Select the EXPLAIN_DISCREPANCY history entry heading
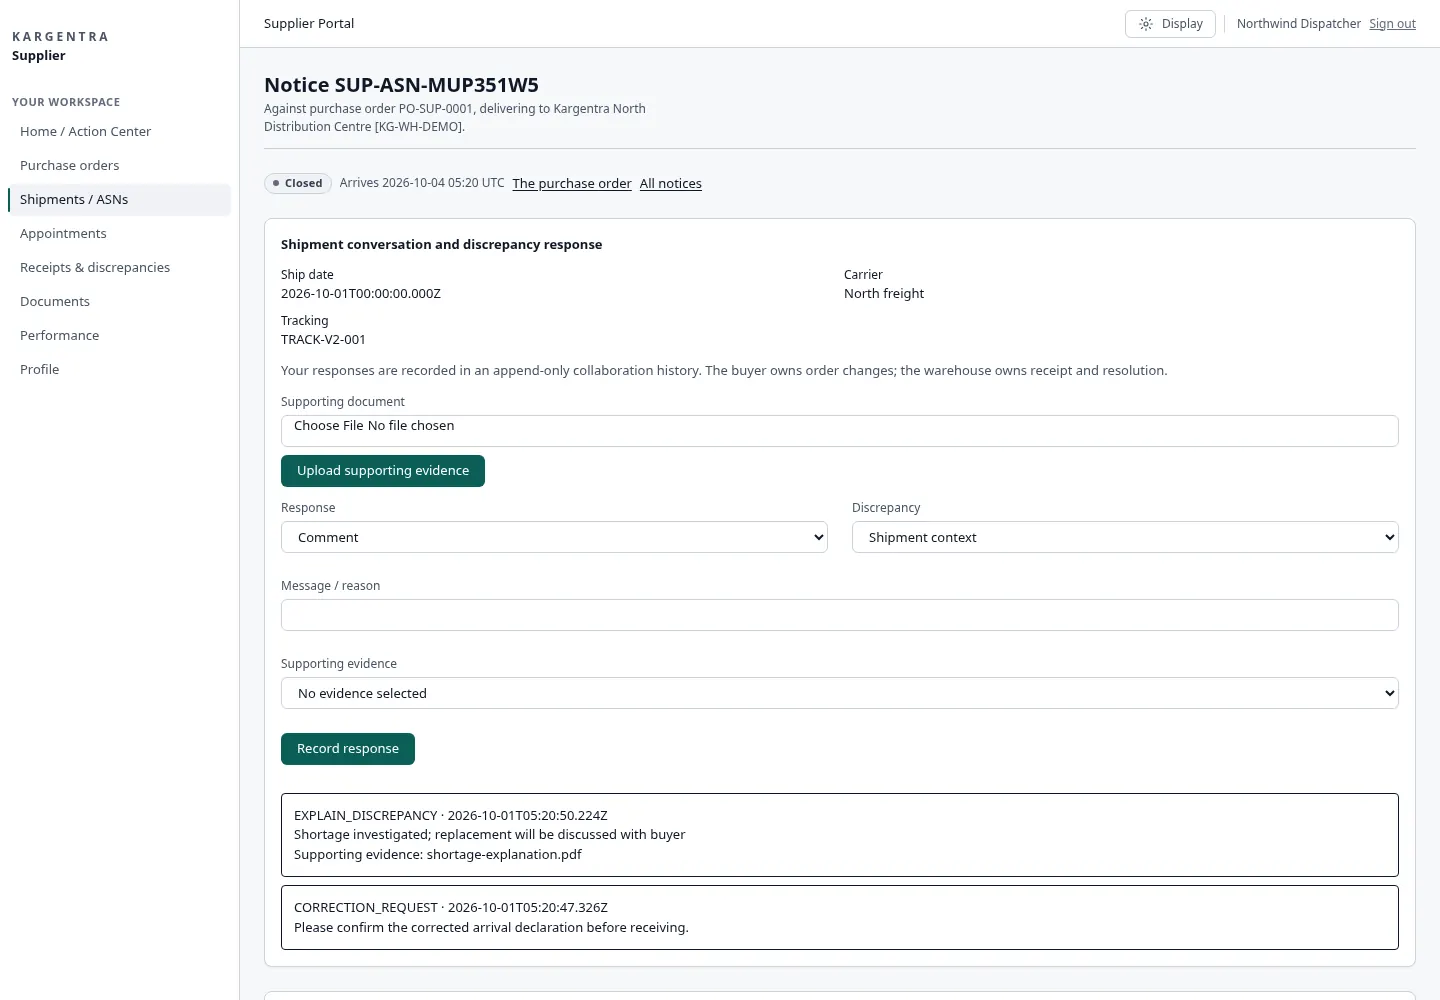1440x1000 pixels. 451,815
